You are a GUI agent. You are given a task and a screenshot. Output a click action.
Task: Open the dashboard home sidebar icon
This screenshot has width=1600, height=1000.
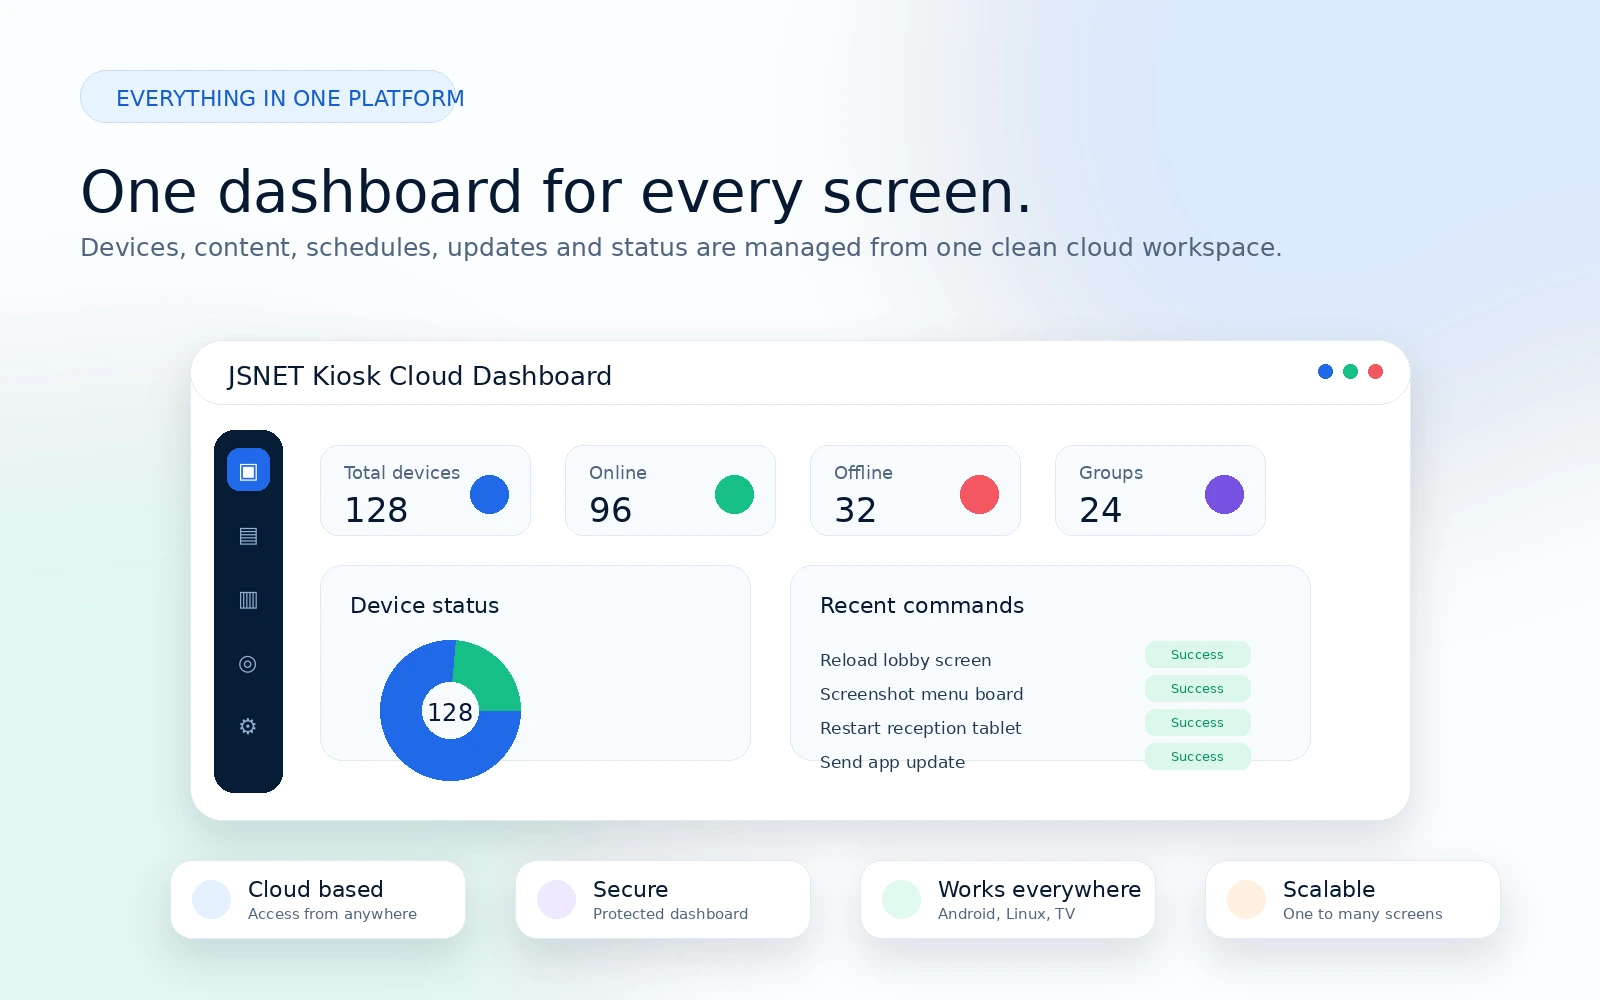coord(248,470)
